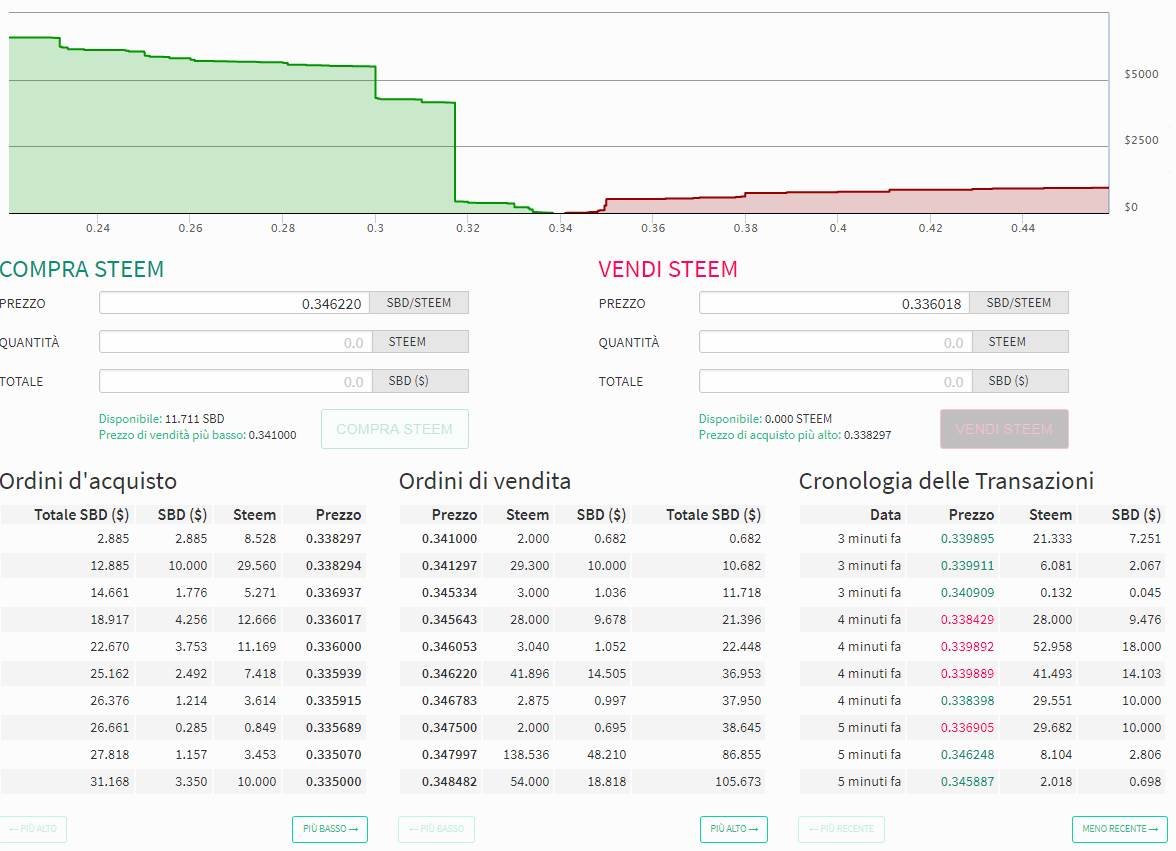Select sell order priced 0.347997
The width and height of the screenshot is (1176, 851).
(583, 754)
